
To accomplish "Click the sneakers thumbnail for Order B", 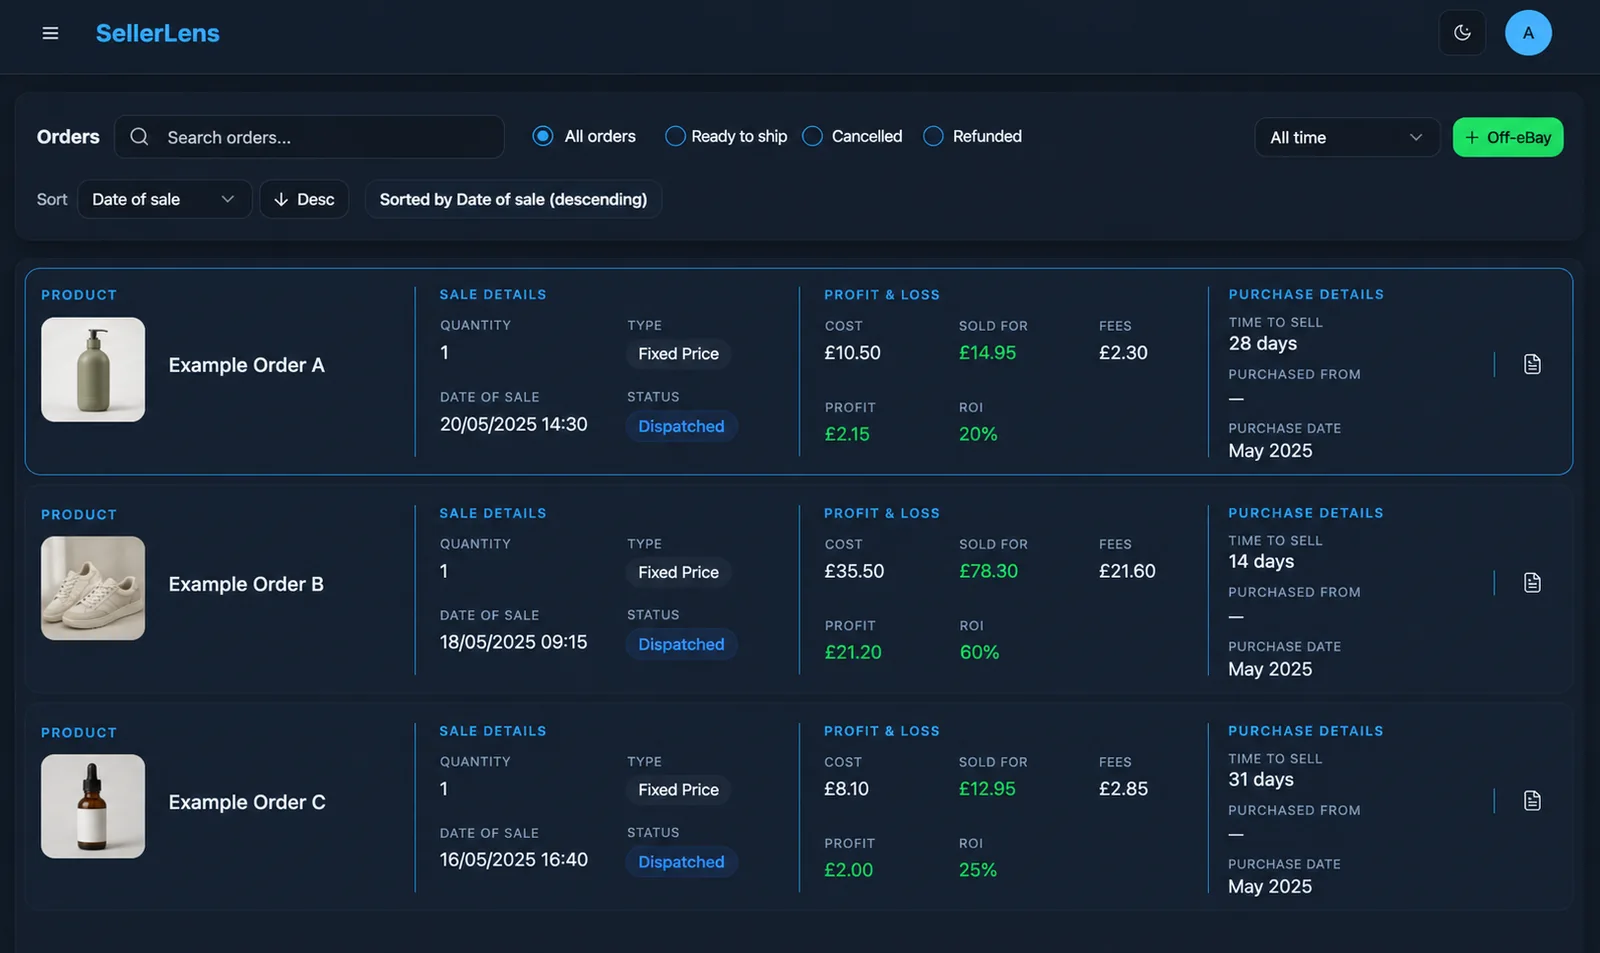I will 93,588.
